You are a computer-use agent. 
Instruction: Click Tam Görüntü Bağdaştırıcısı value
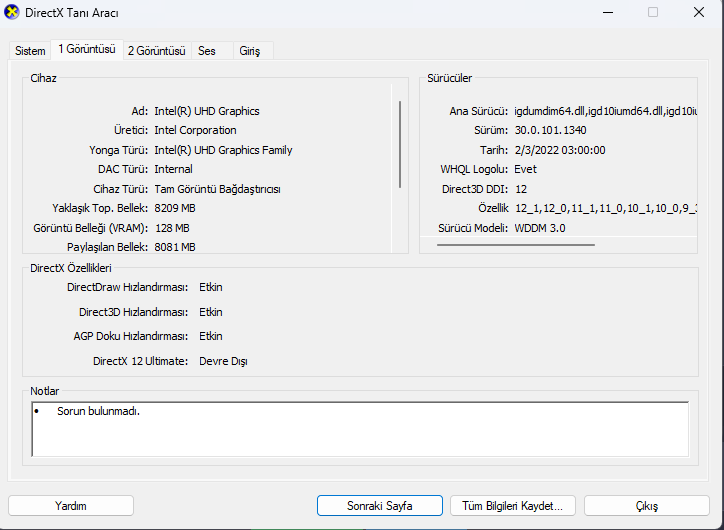217,189
